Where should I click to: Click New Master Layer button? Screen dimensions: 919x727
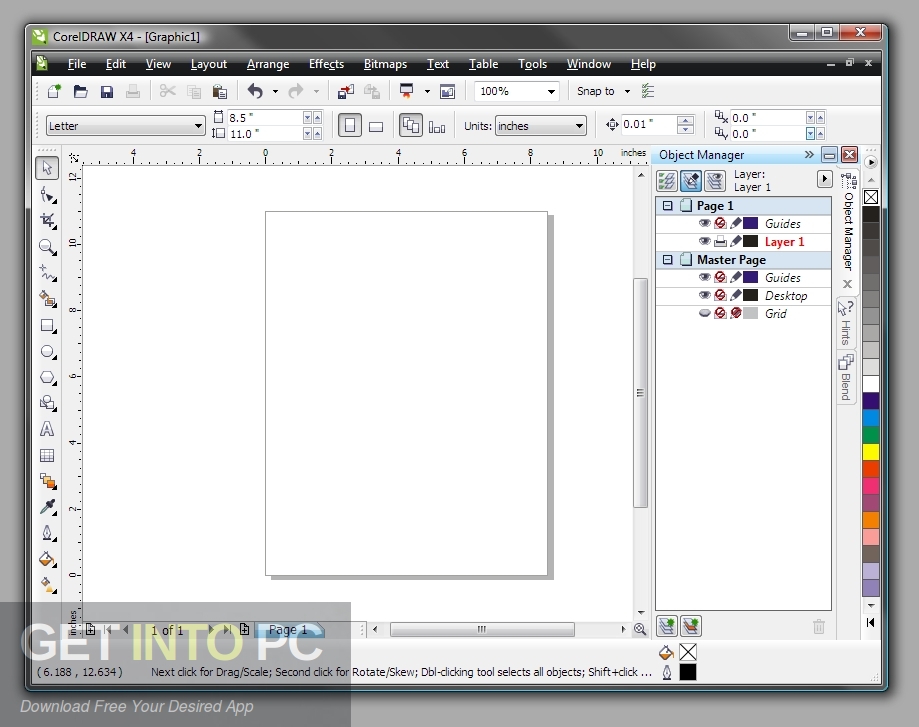(691, 626)
